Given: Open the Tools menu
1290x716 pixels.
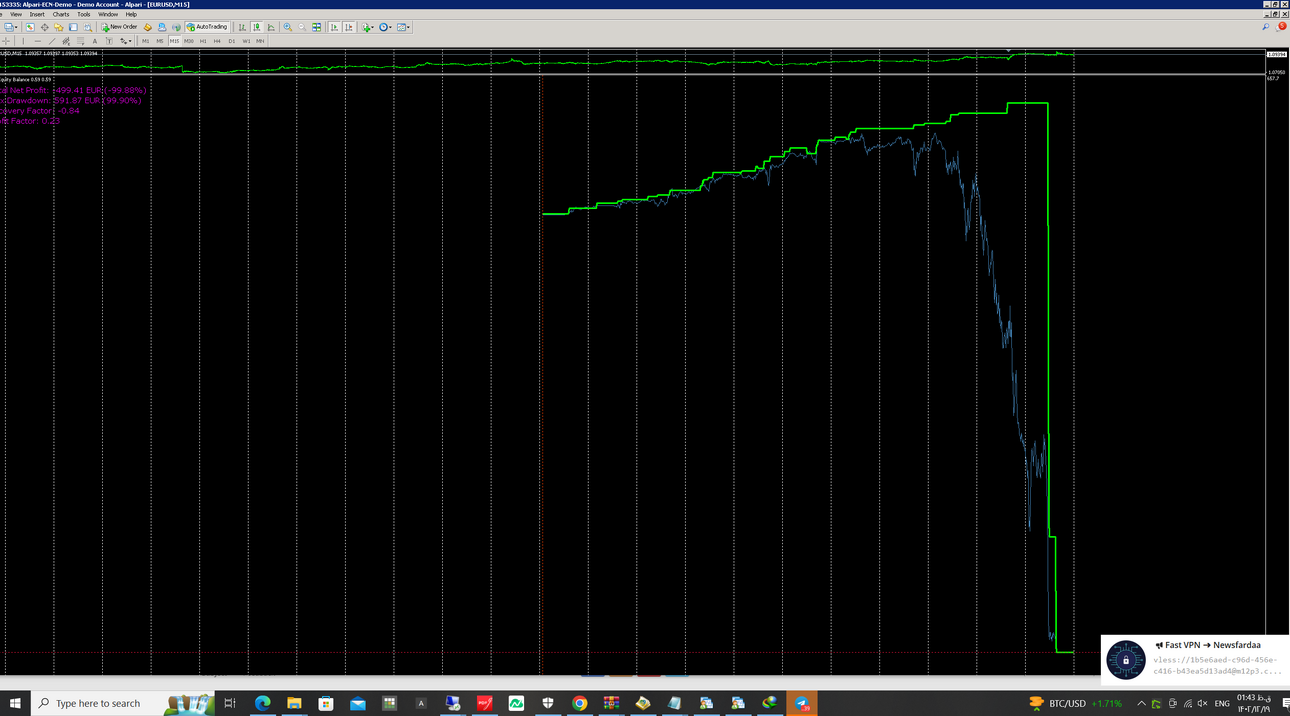Looking at the screenshot, I should click(84, 14).
